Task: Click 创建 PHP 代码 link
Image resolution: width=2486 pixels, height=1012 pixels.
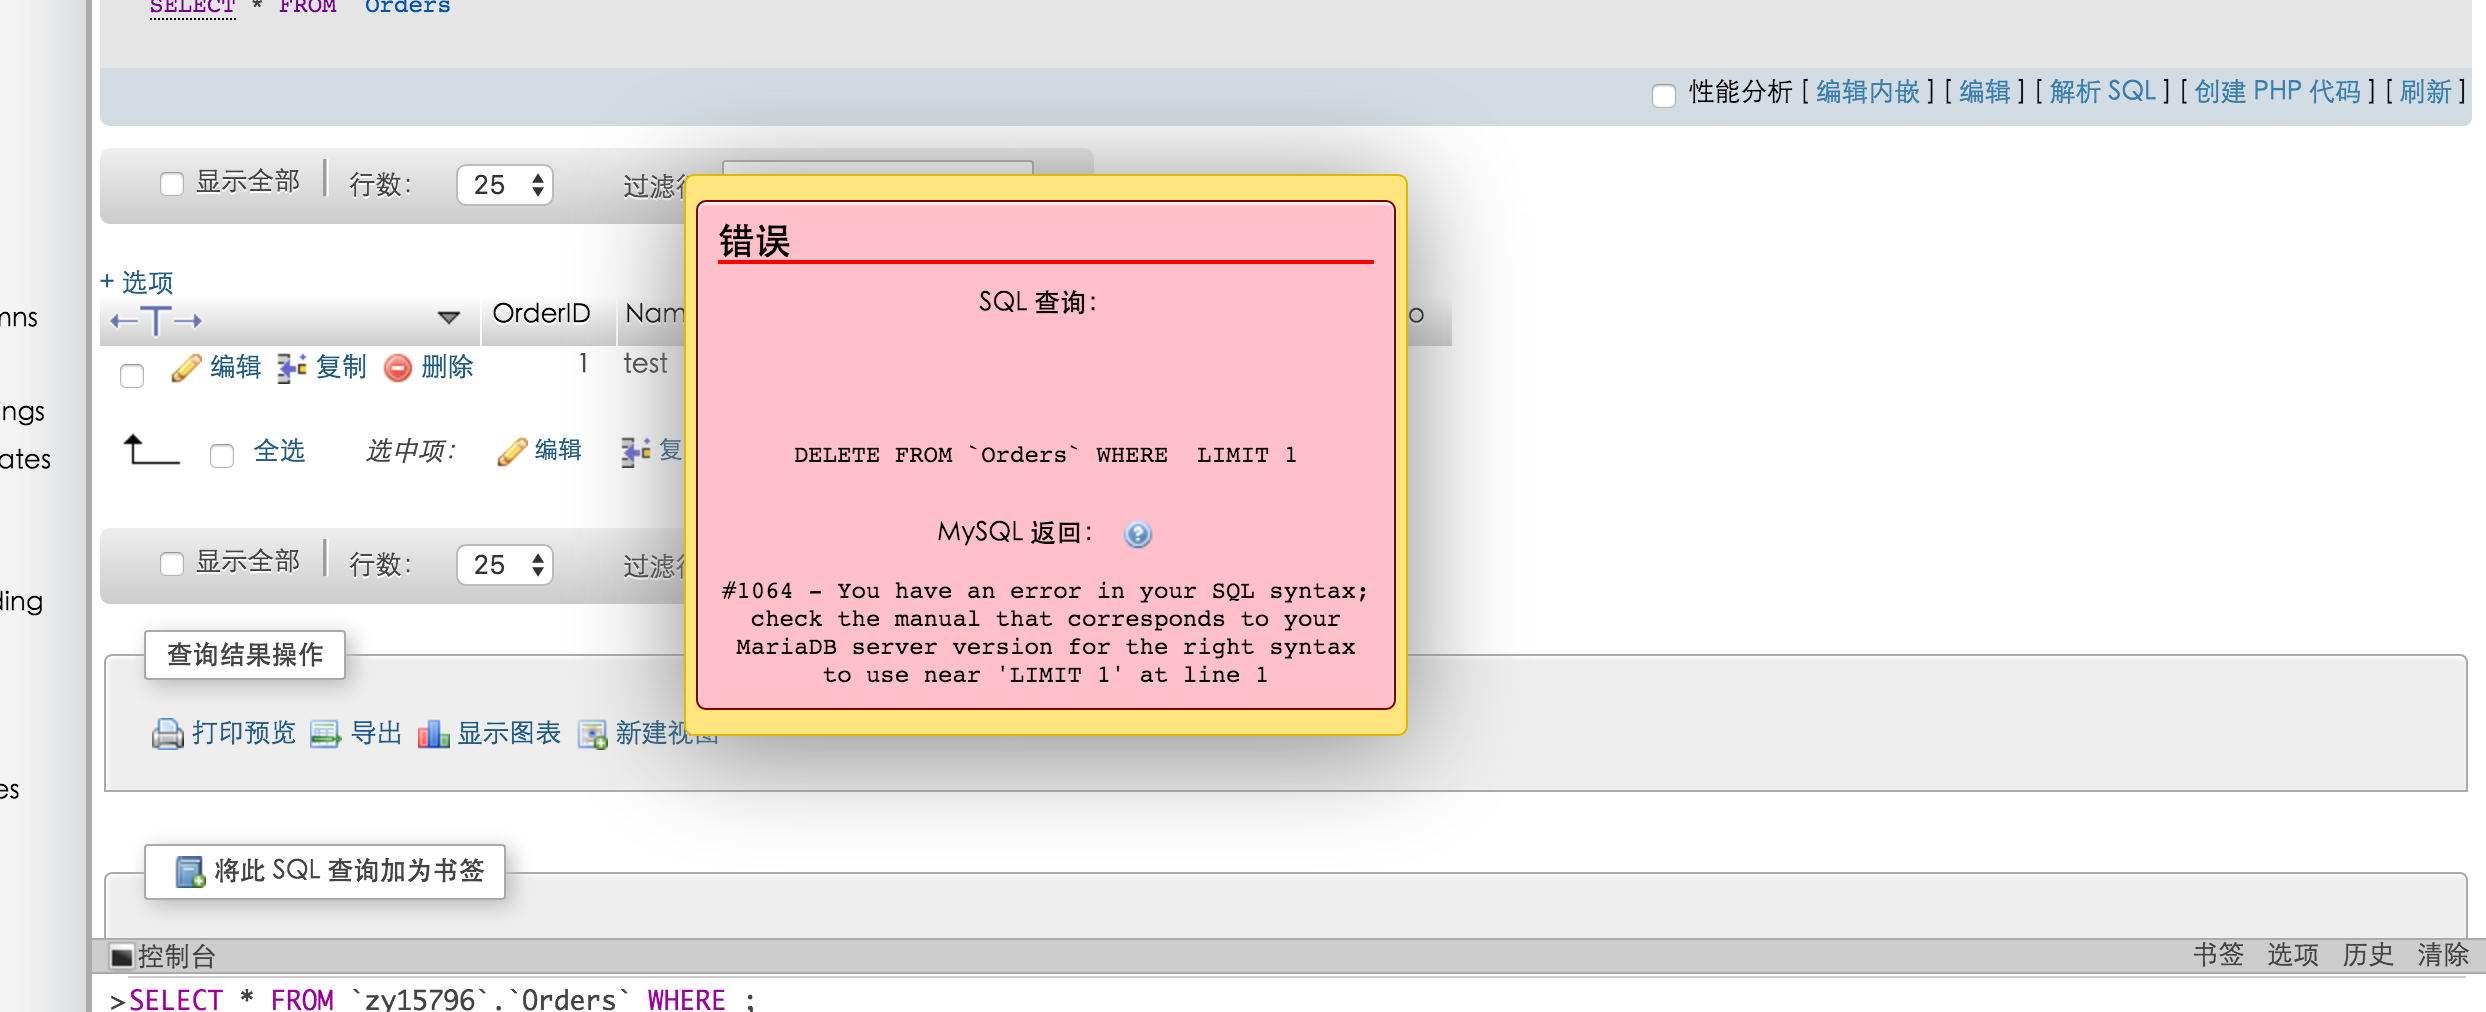Action: (2278, 92)
